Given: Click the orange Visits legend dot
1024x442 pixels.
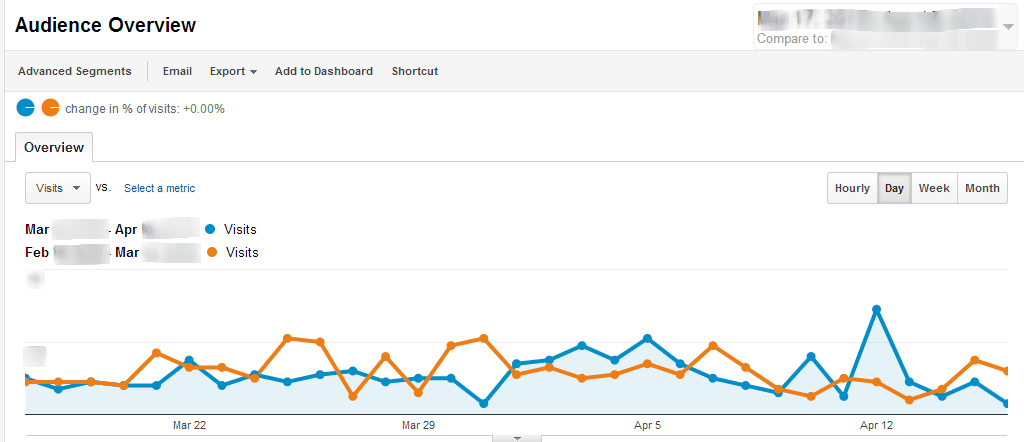Looking at the screenshot, I should 212,252.
